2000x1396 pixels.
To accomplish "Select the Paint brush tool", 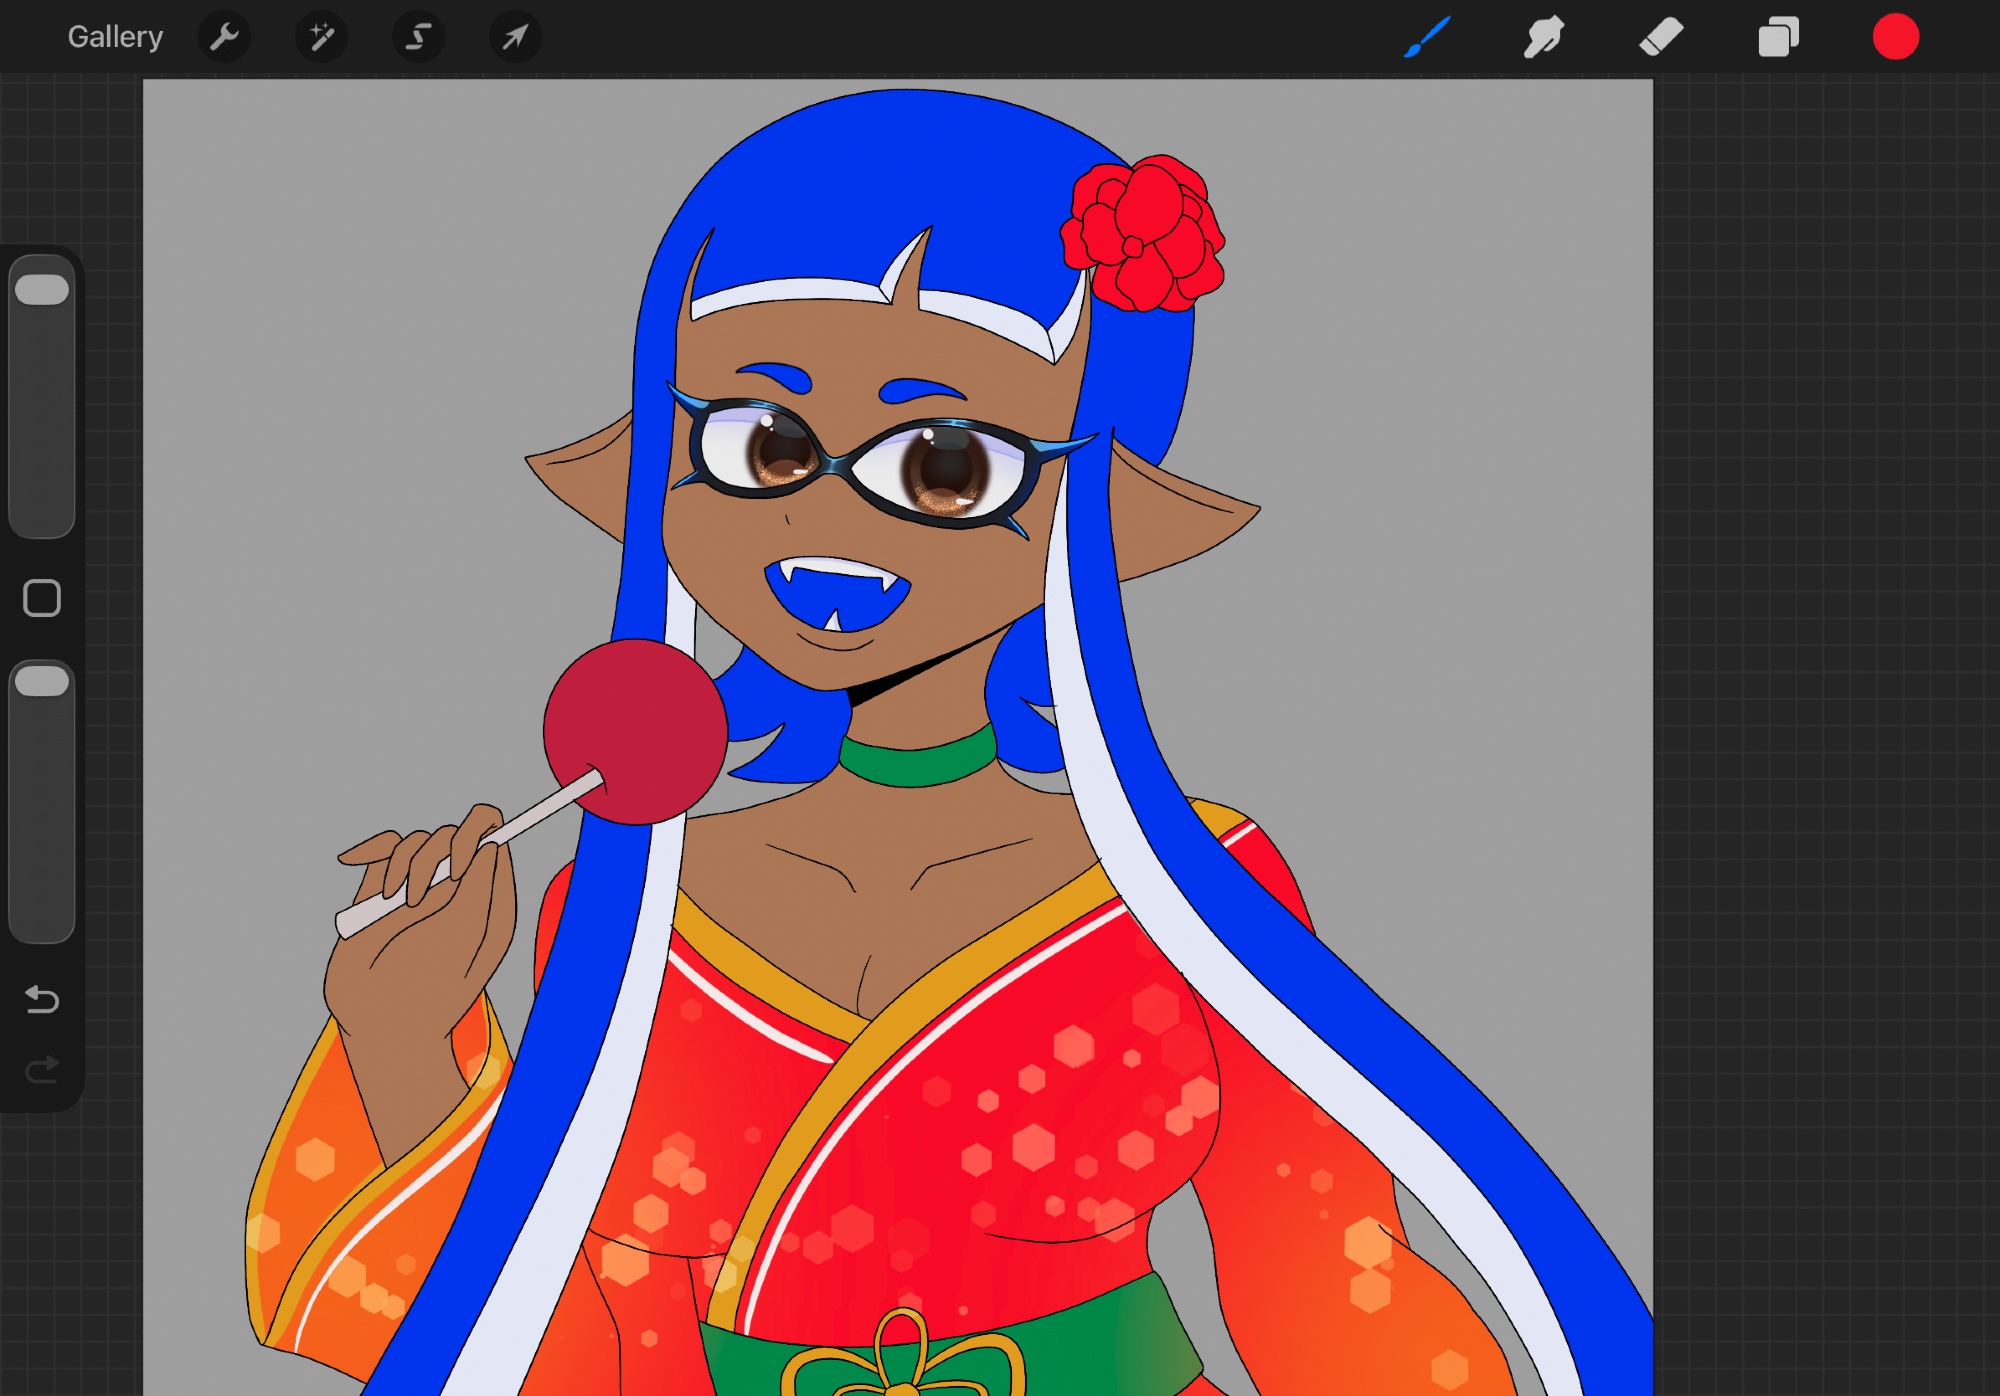I will (1427, 37).
